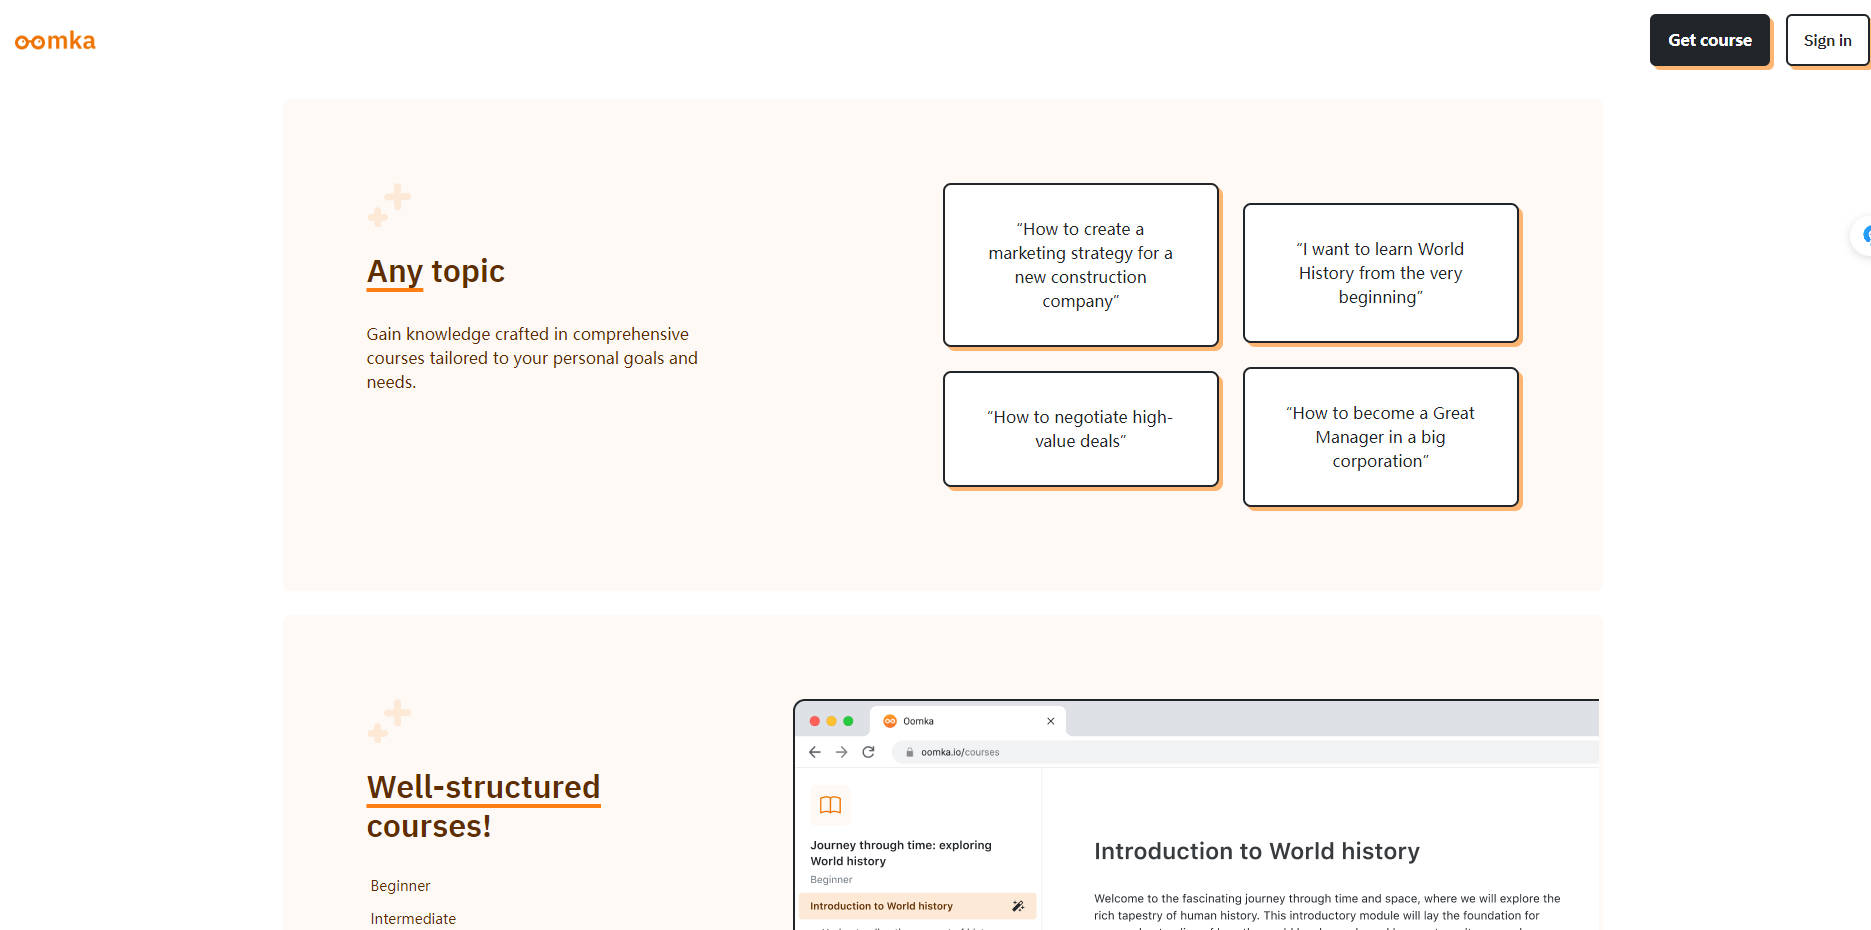Select the learn World History prompt card
Image resolution: width=1871 pixels, height=930 pixels.
pyautogui.click(x=1380, y=273)
